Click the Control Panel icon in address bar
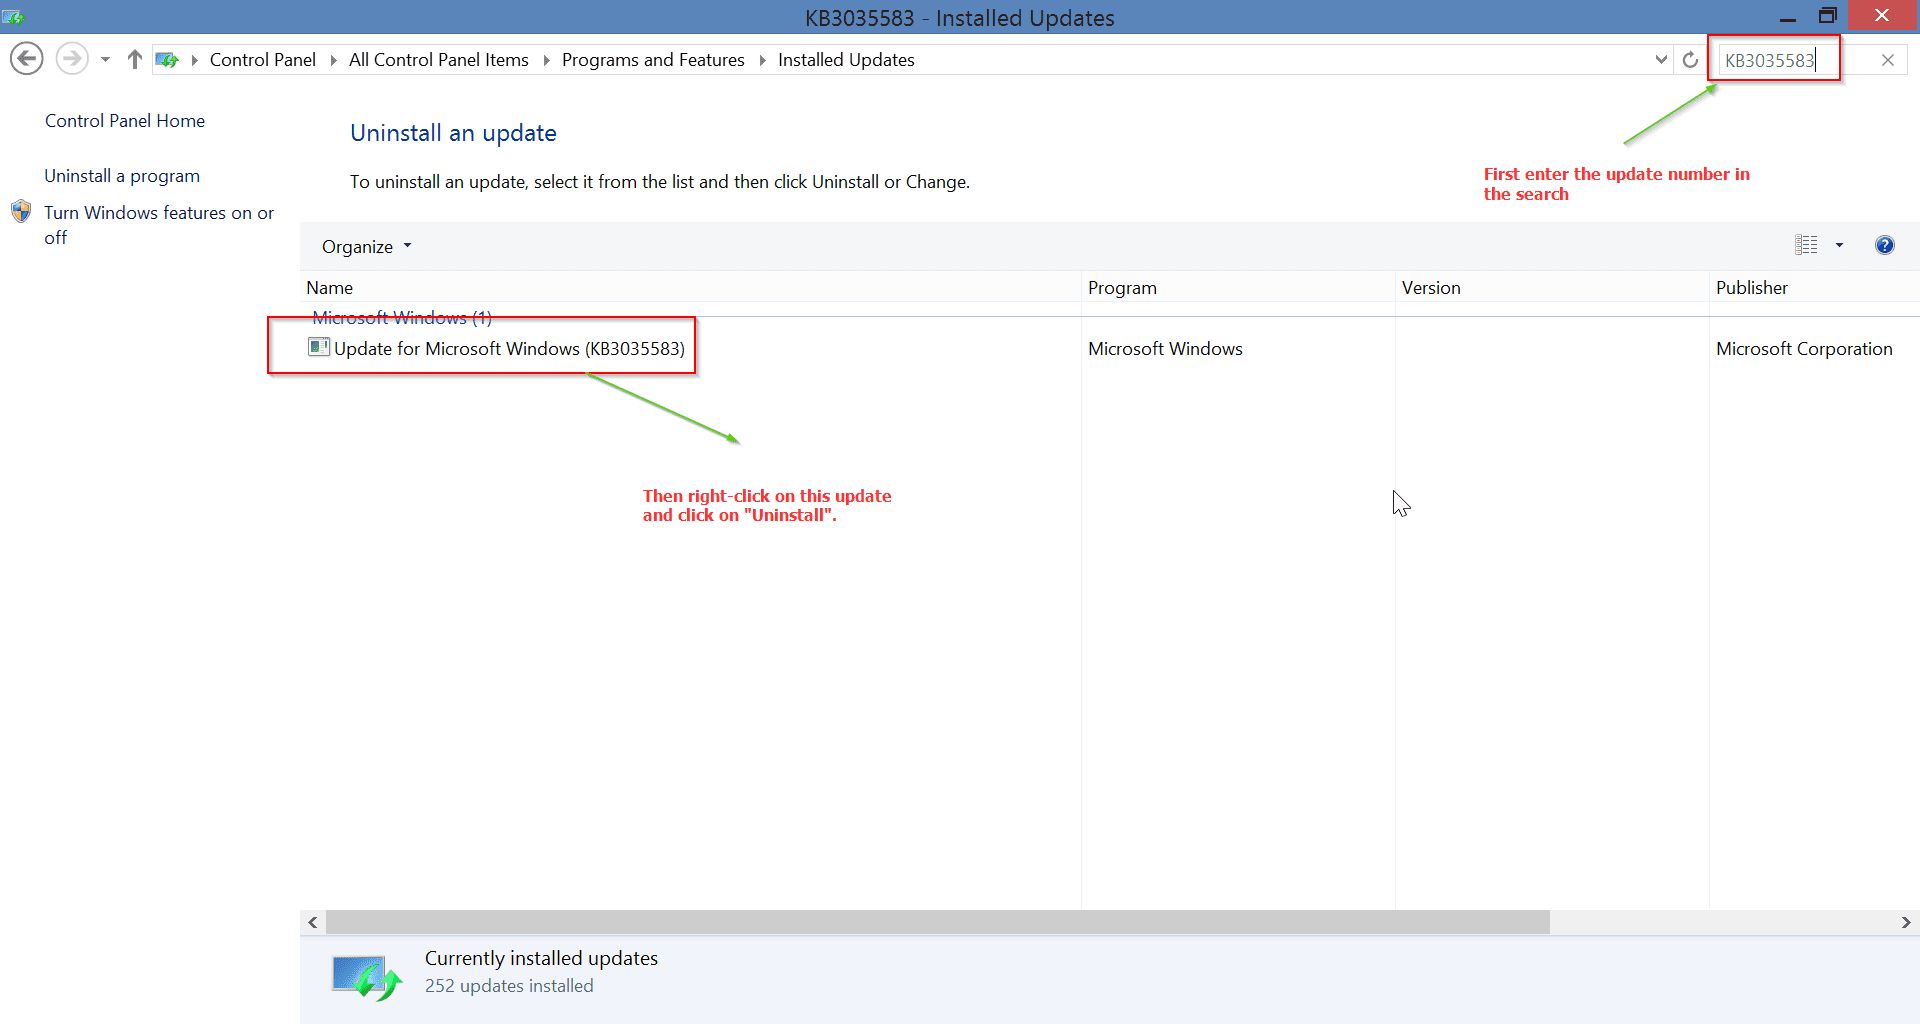 pos(167,60)
